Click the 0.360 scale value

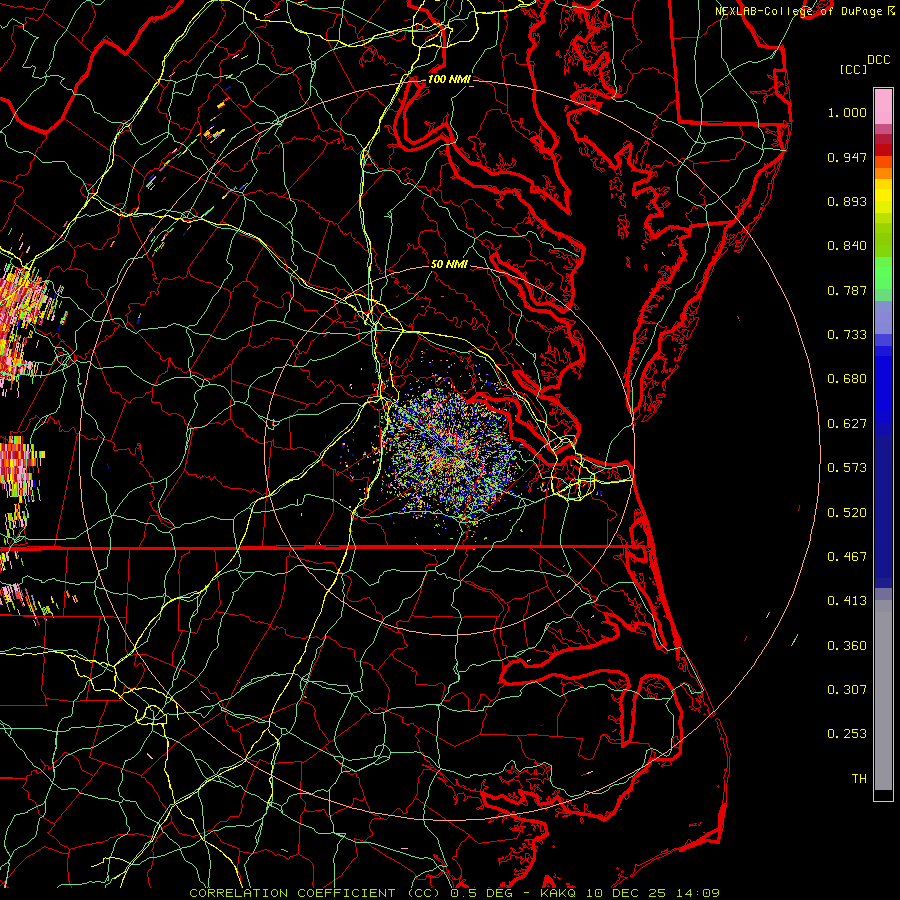[x=847, y=646]
